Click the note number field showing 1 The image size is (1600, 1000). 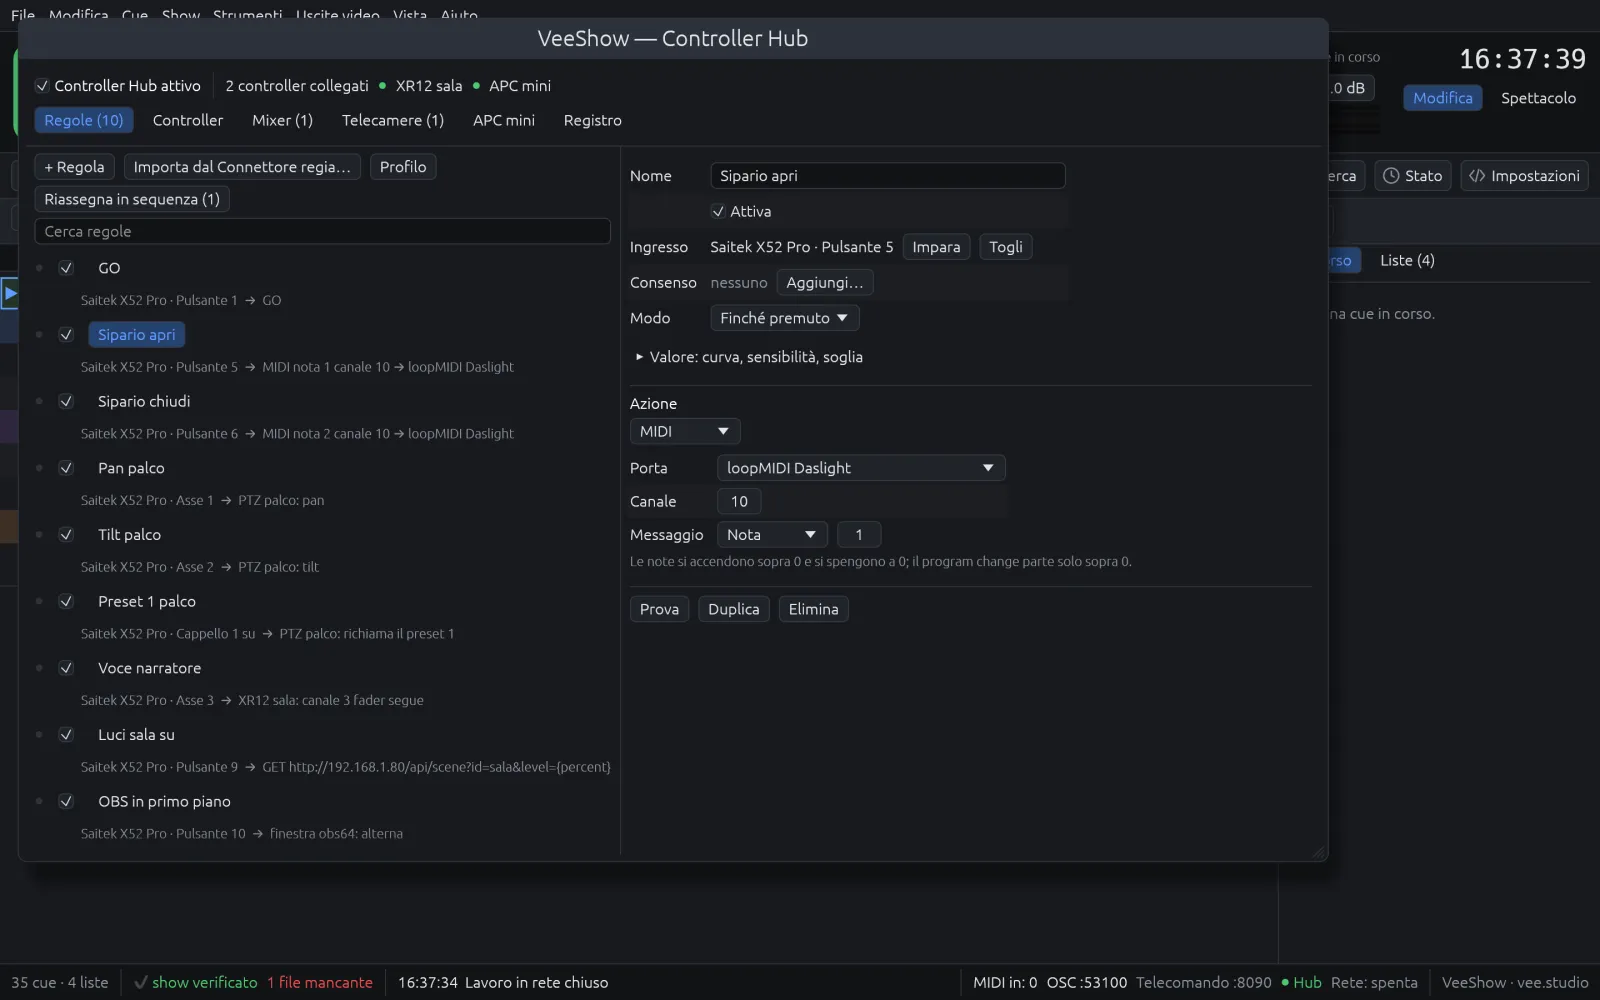[859, 535]
